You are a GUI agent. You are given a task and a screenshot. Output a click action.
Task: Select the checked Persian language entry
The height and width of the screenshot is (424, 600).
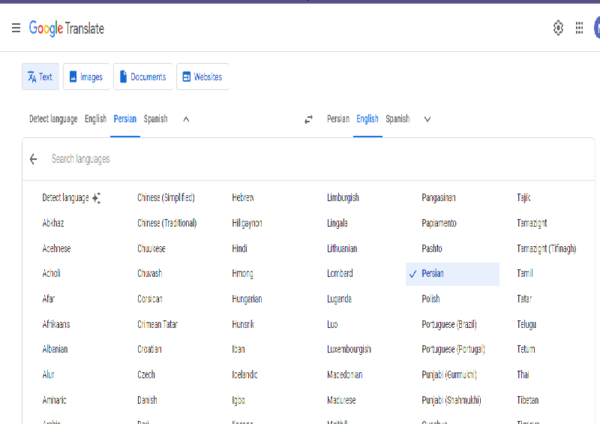[x=452, y=274]
